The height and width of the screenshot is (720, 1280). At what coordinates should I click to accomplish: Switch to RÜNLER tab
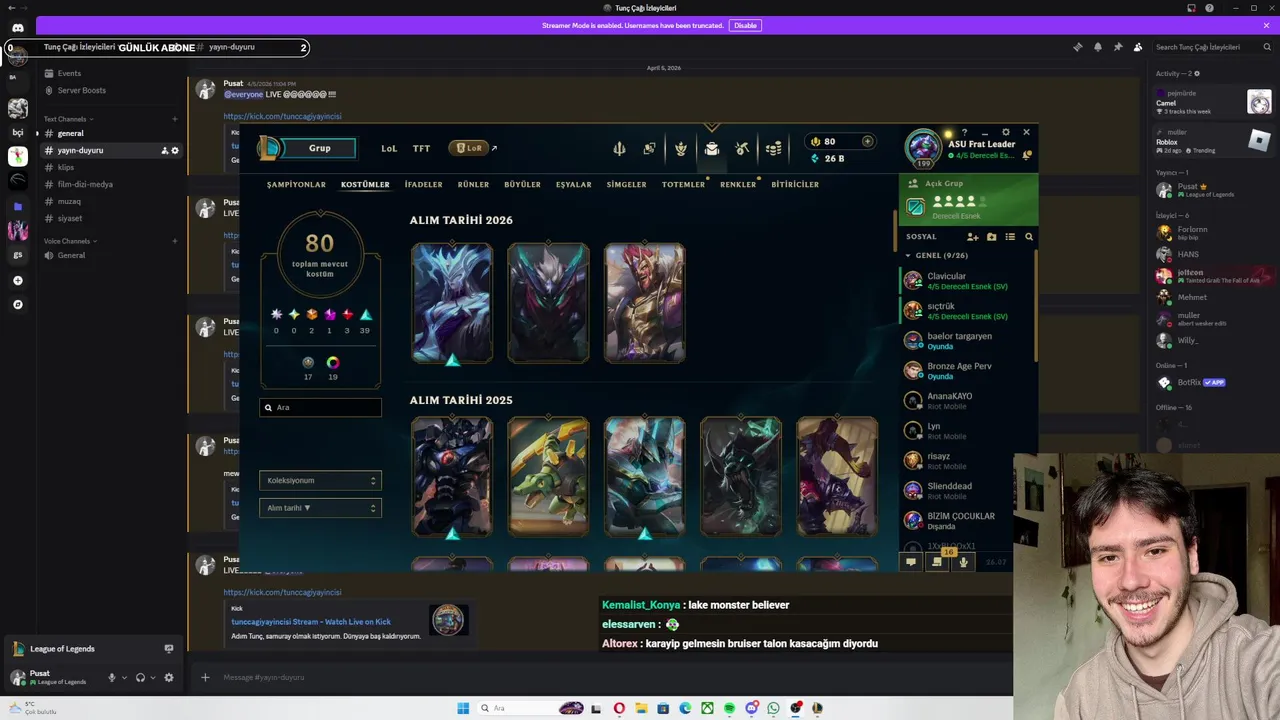[x=474, y=184]
